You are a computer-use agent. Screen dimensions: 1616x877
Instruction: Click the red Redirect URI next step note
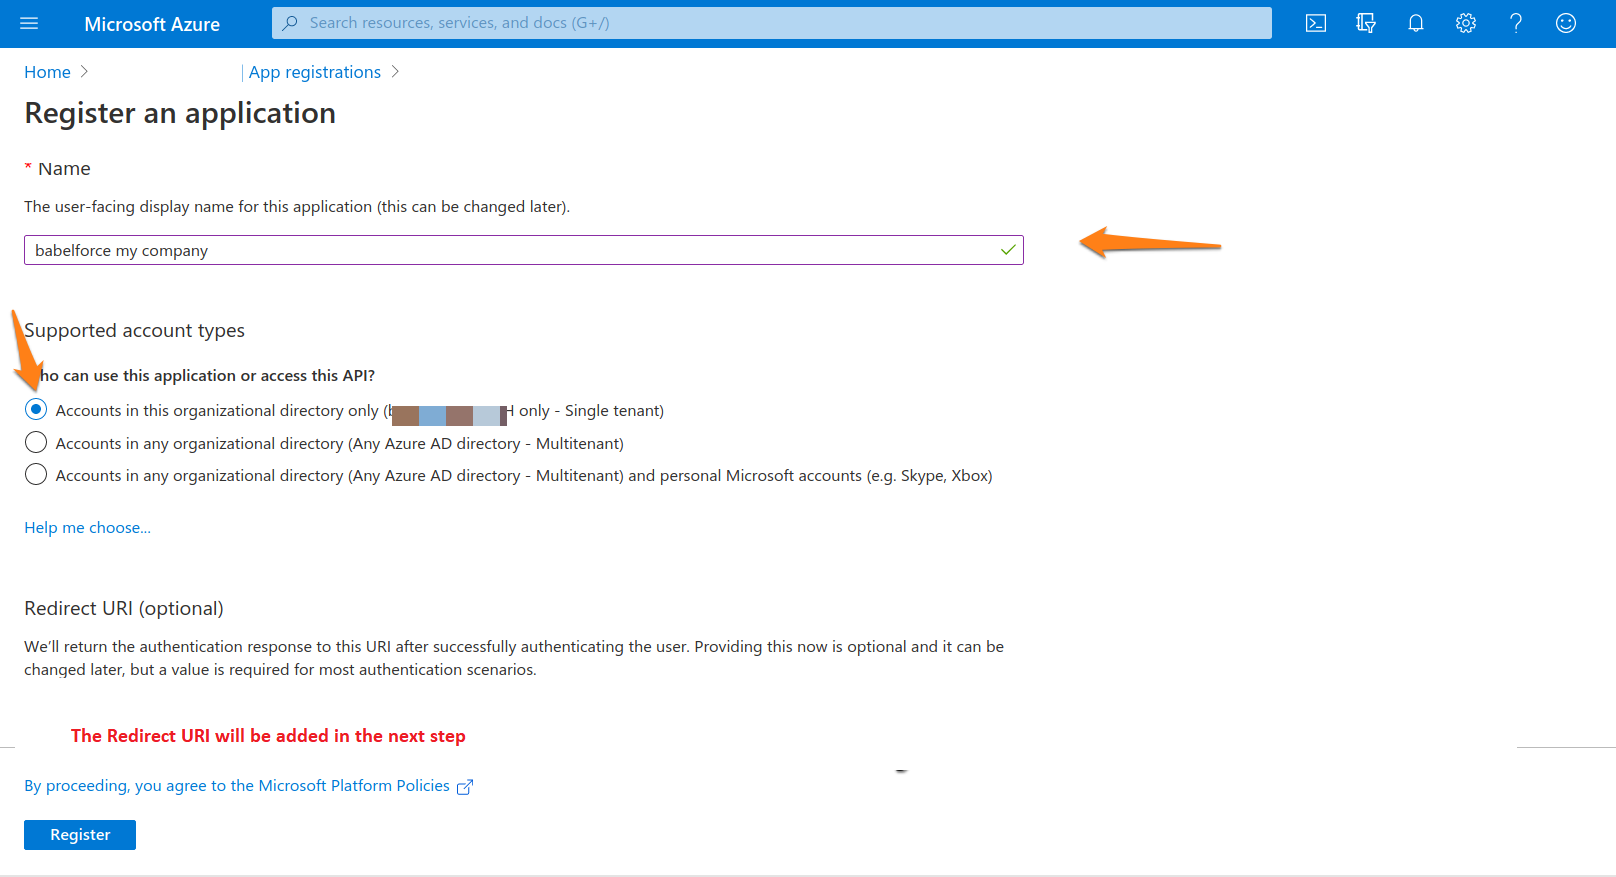(268, 736)
